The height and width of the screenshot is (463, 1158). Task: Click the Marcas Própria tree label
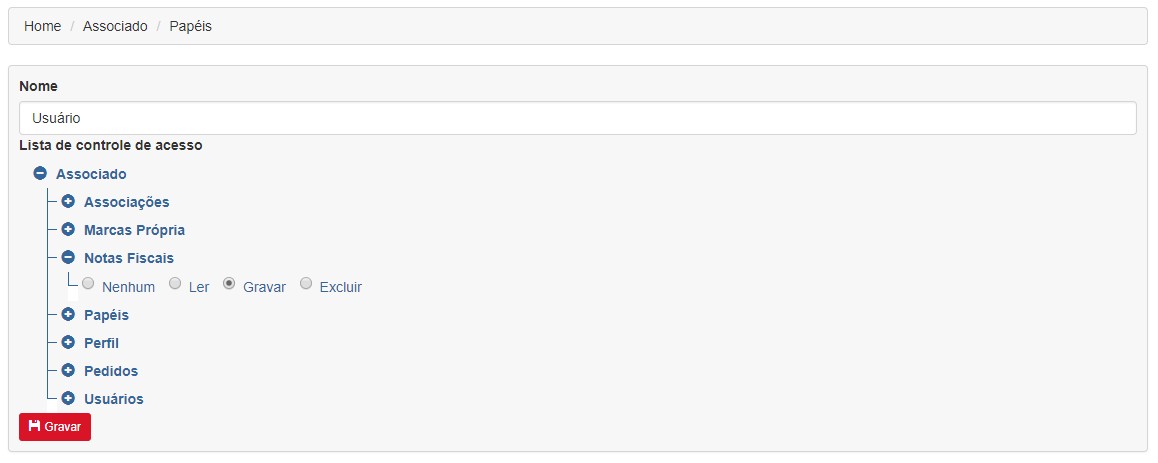click(x=134, y=230)
